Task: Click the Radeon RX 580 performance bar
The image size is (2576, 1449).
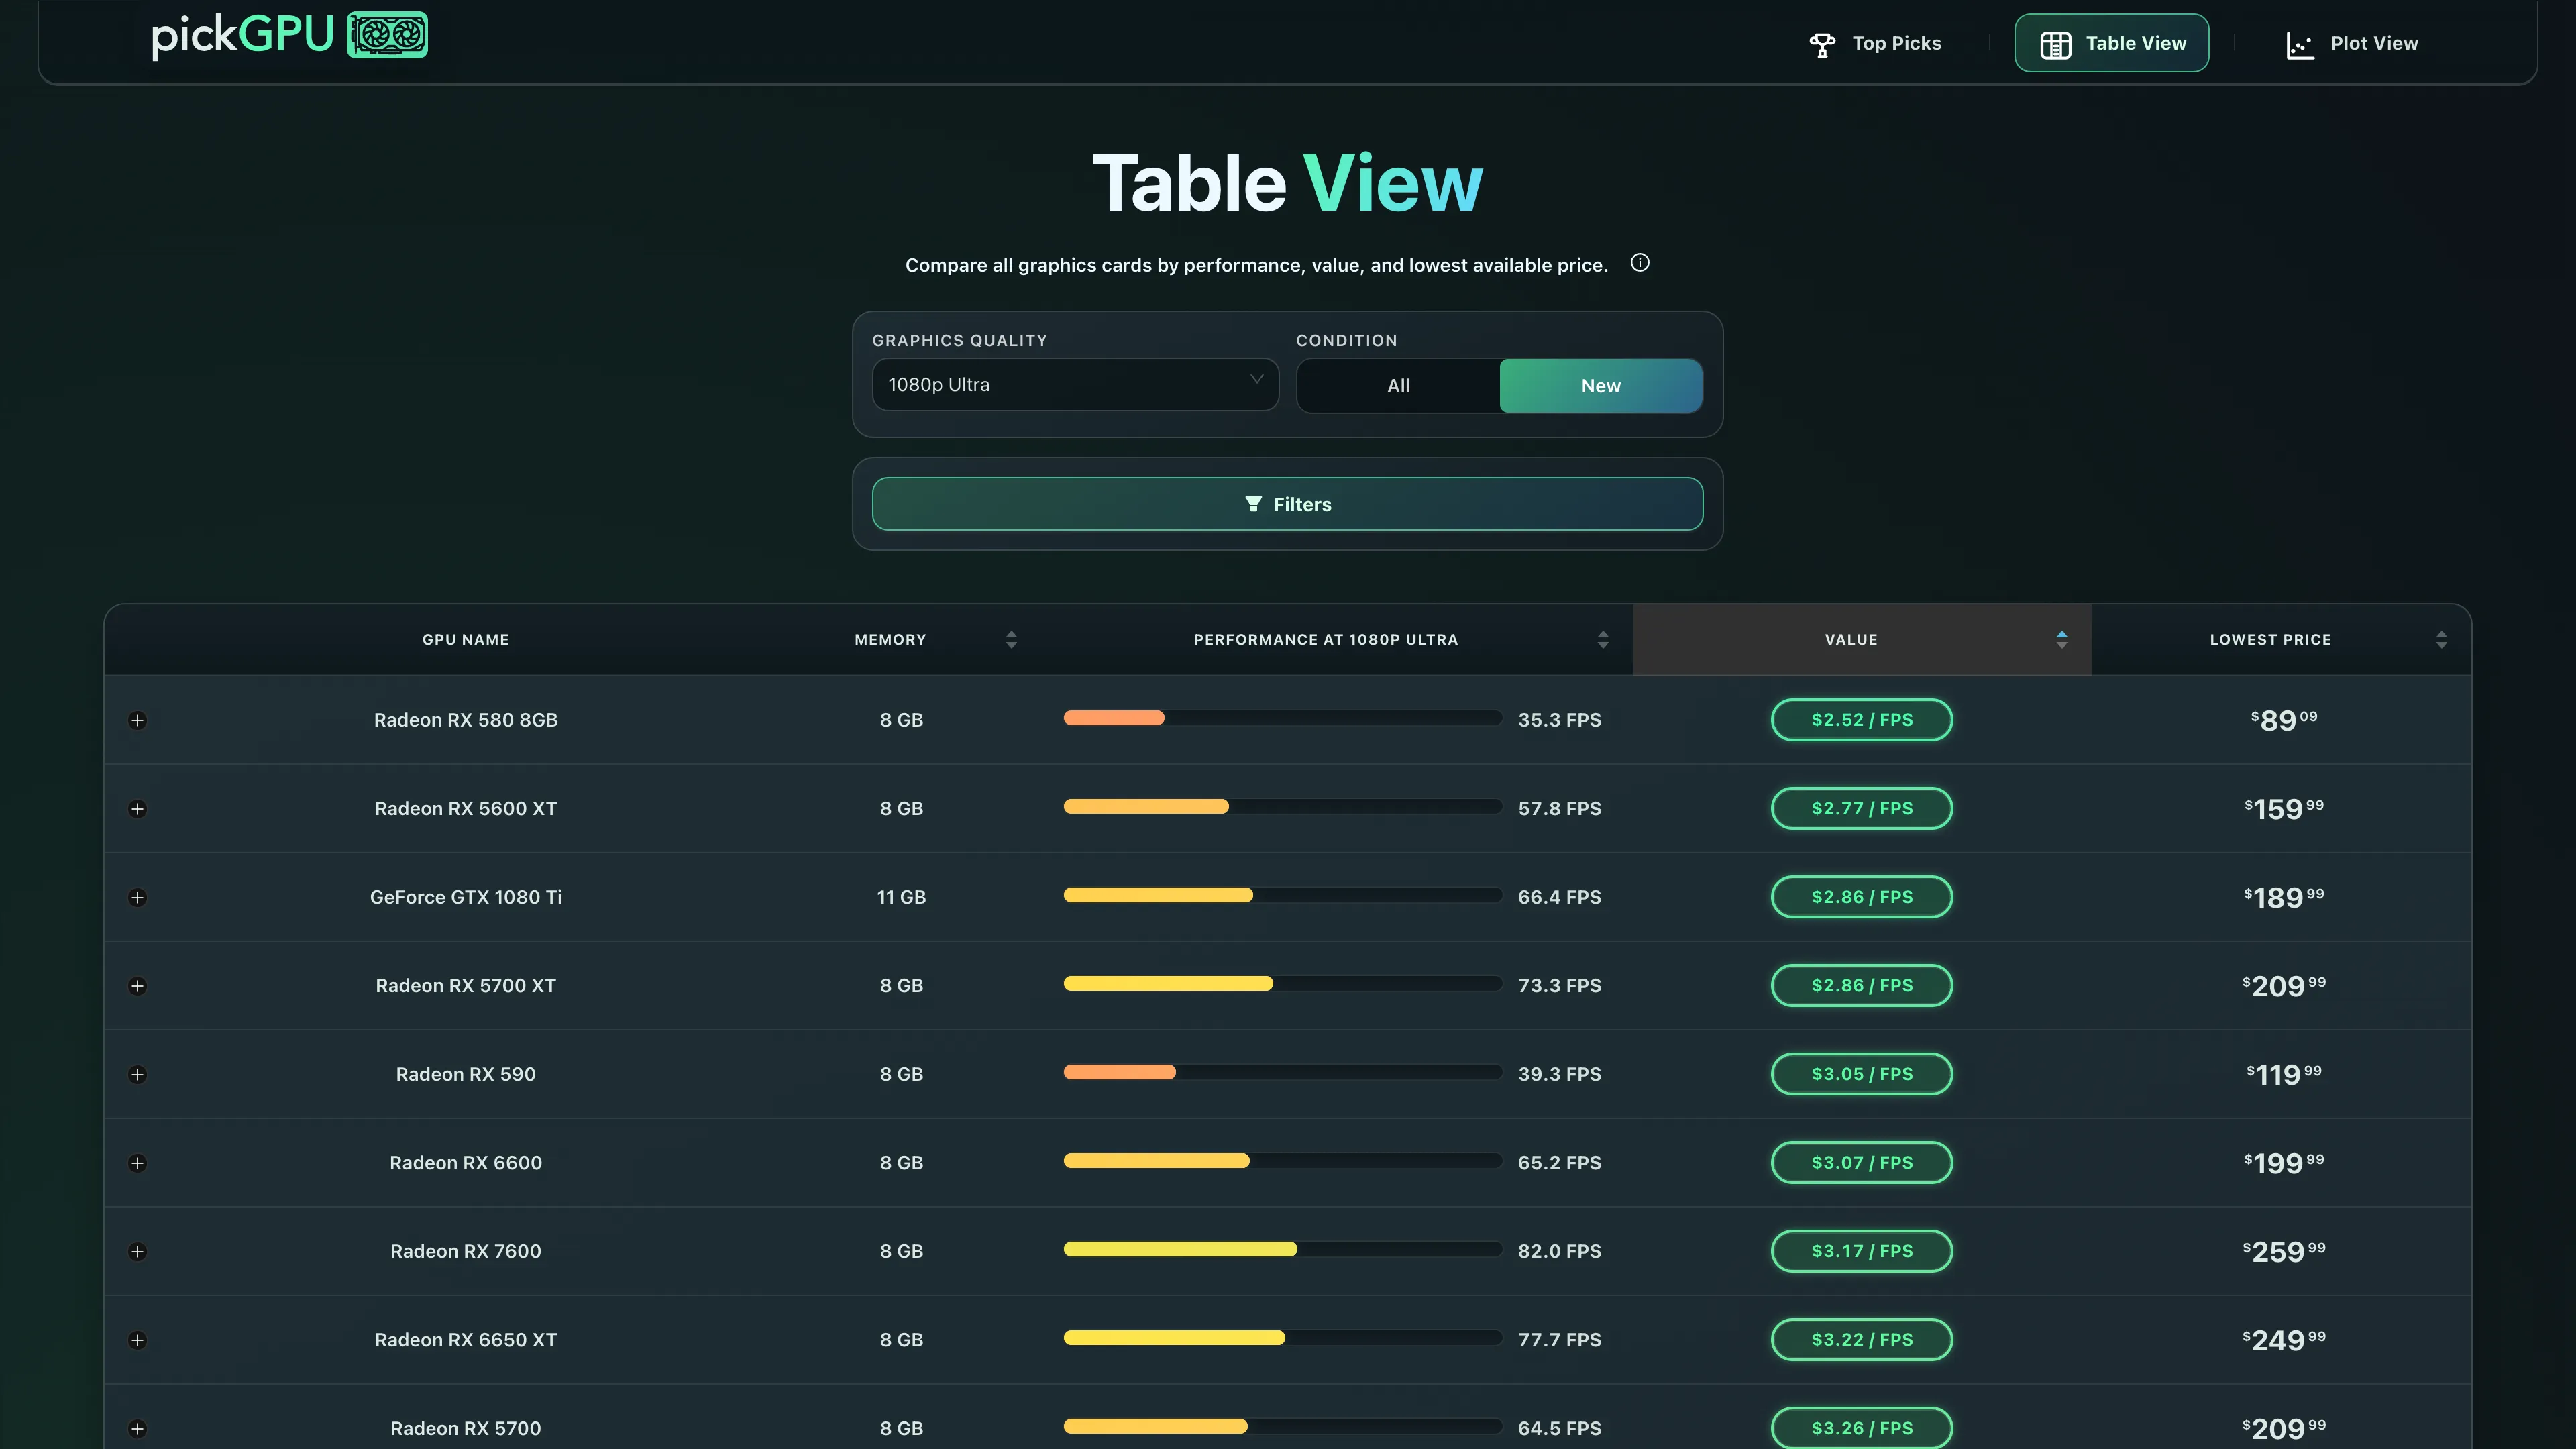Action: tap(1283, 718)
